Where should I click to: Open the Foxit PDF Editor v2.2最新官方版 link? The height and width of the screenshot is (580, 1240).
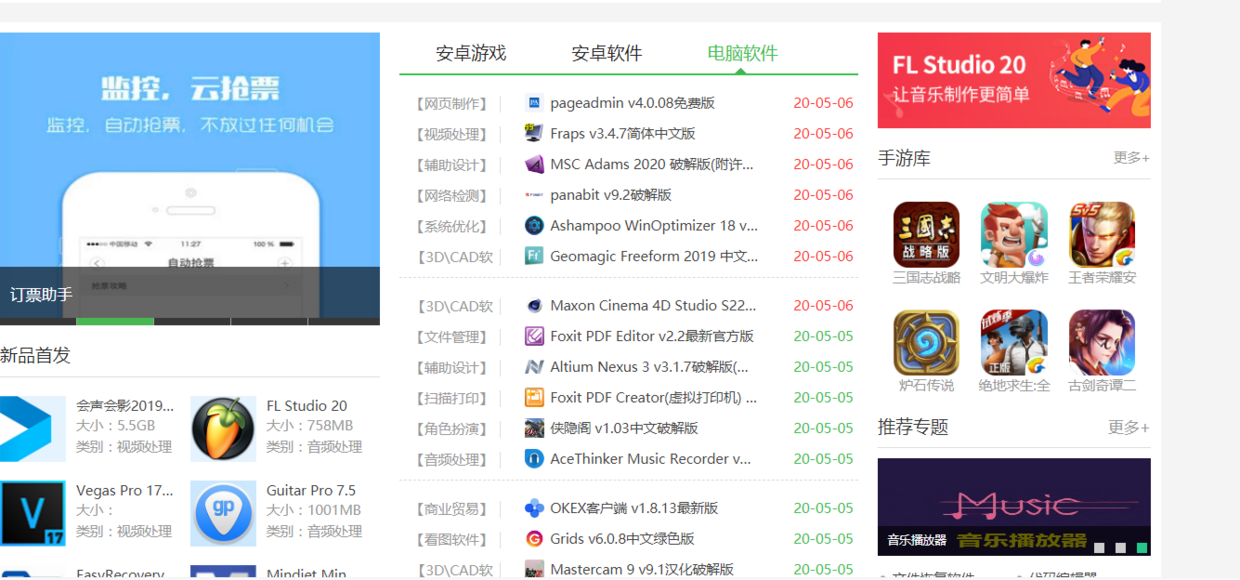(652, 337)
